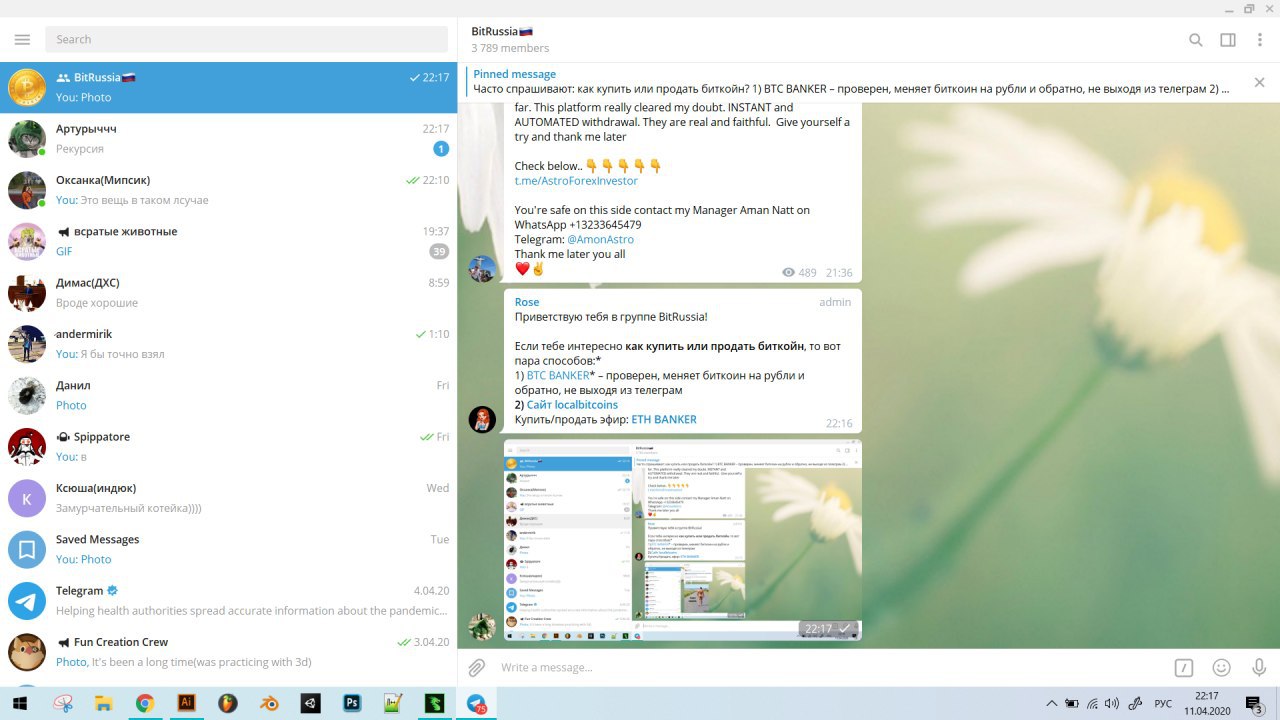
Task: Switch to Google Chrome in taskbar
Action: (145, 703)
